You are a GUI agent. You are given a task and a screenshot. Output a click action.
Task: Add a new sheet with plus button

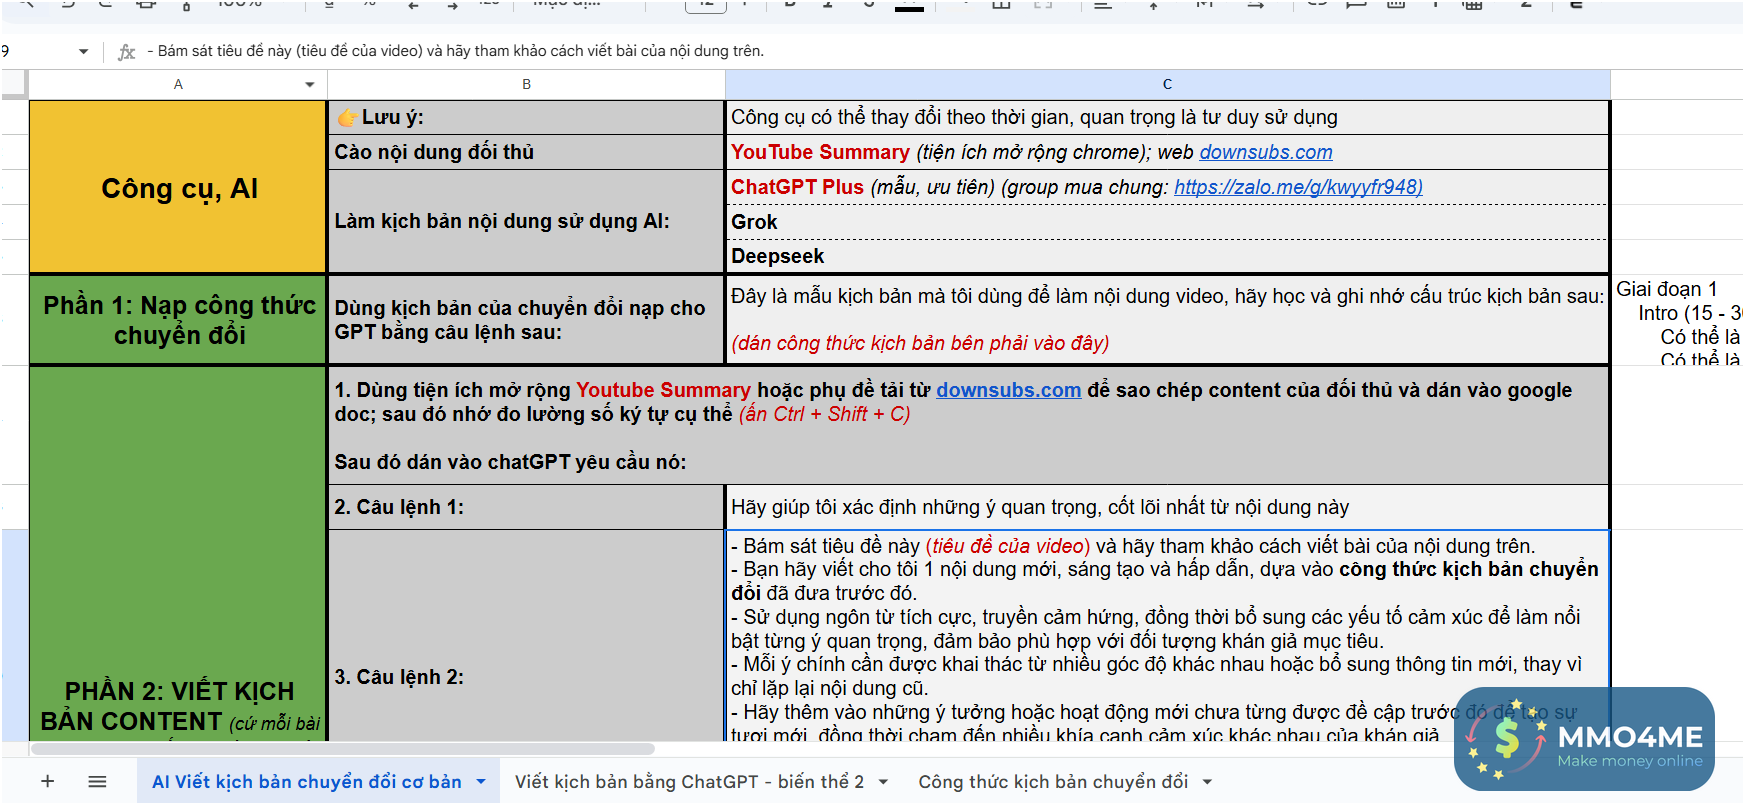pos(47,781)
